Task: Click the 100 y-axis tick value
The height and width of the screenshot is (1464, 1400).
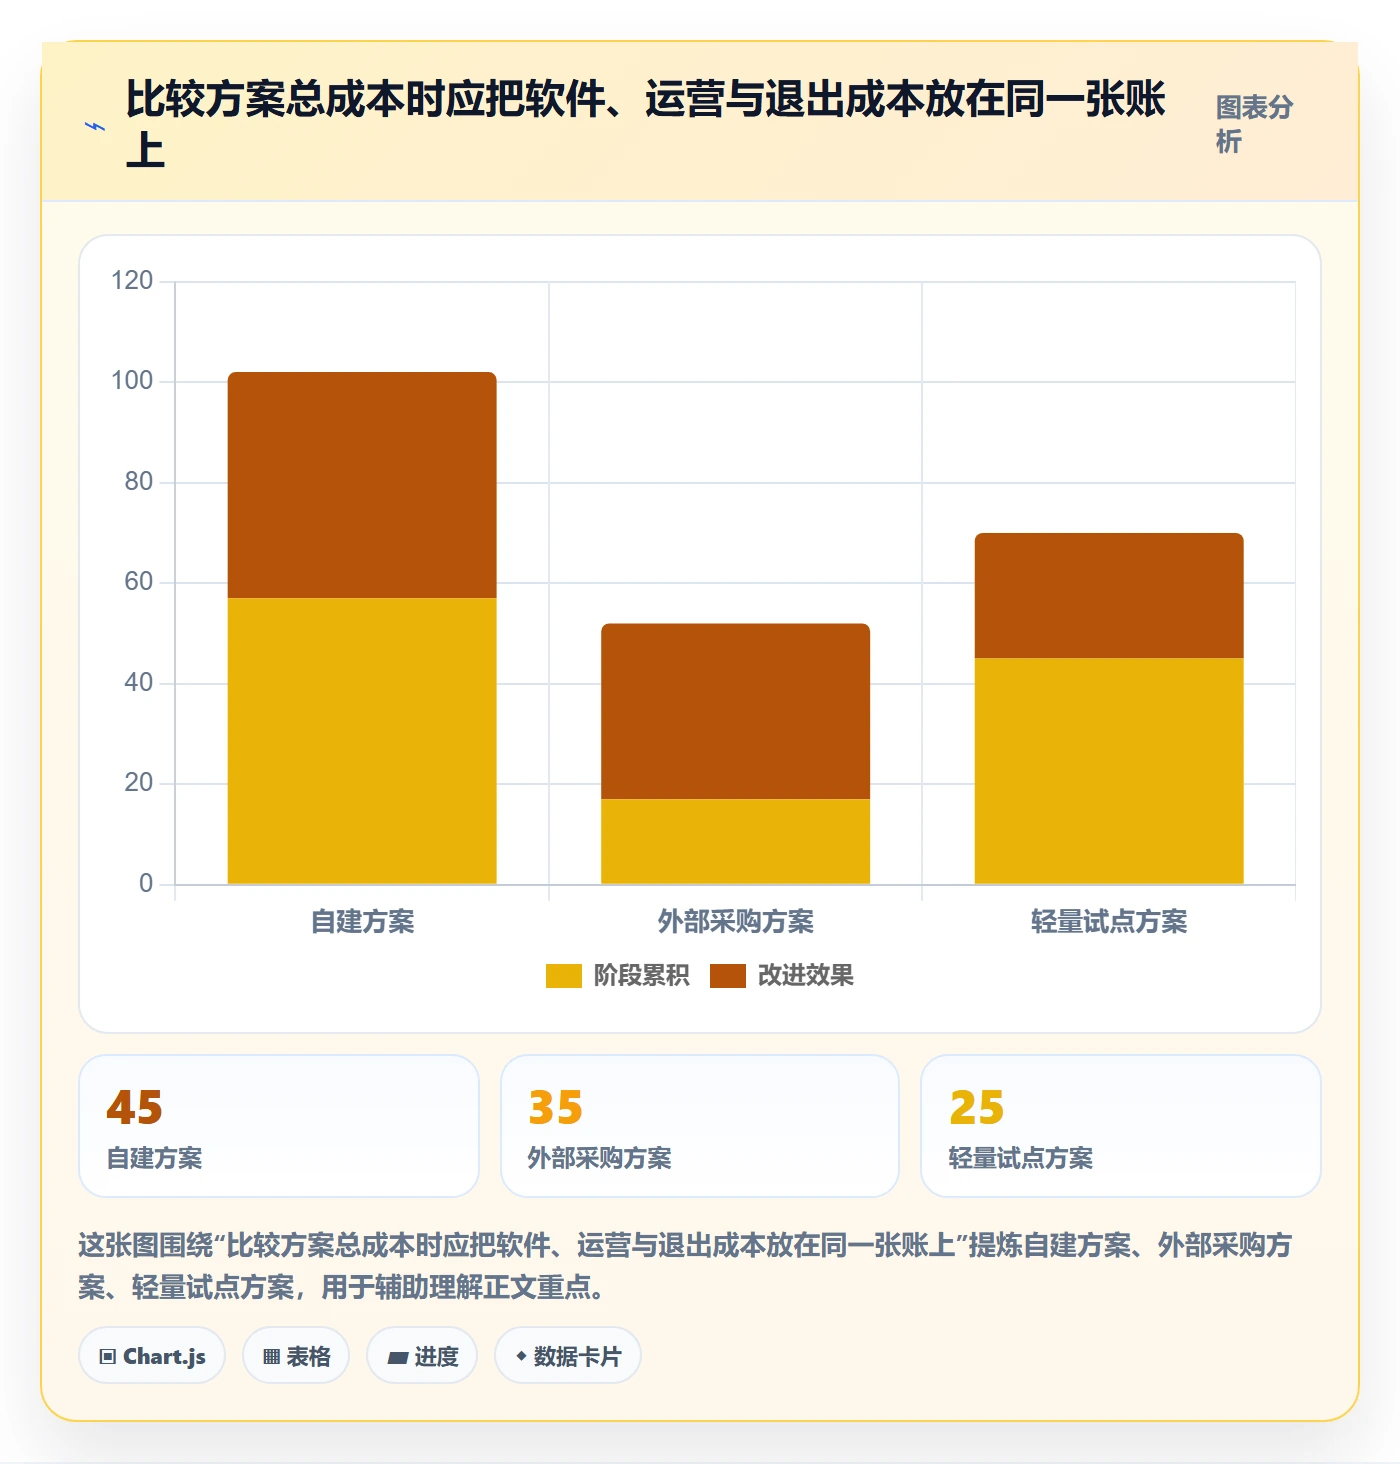Action: pyautogui.click(x=132, y=380)
